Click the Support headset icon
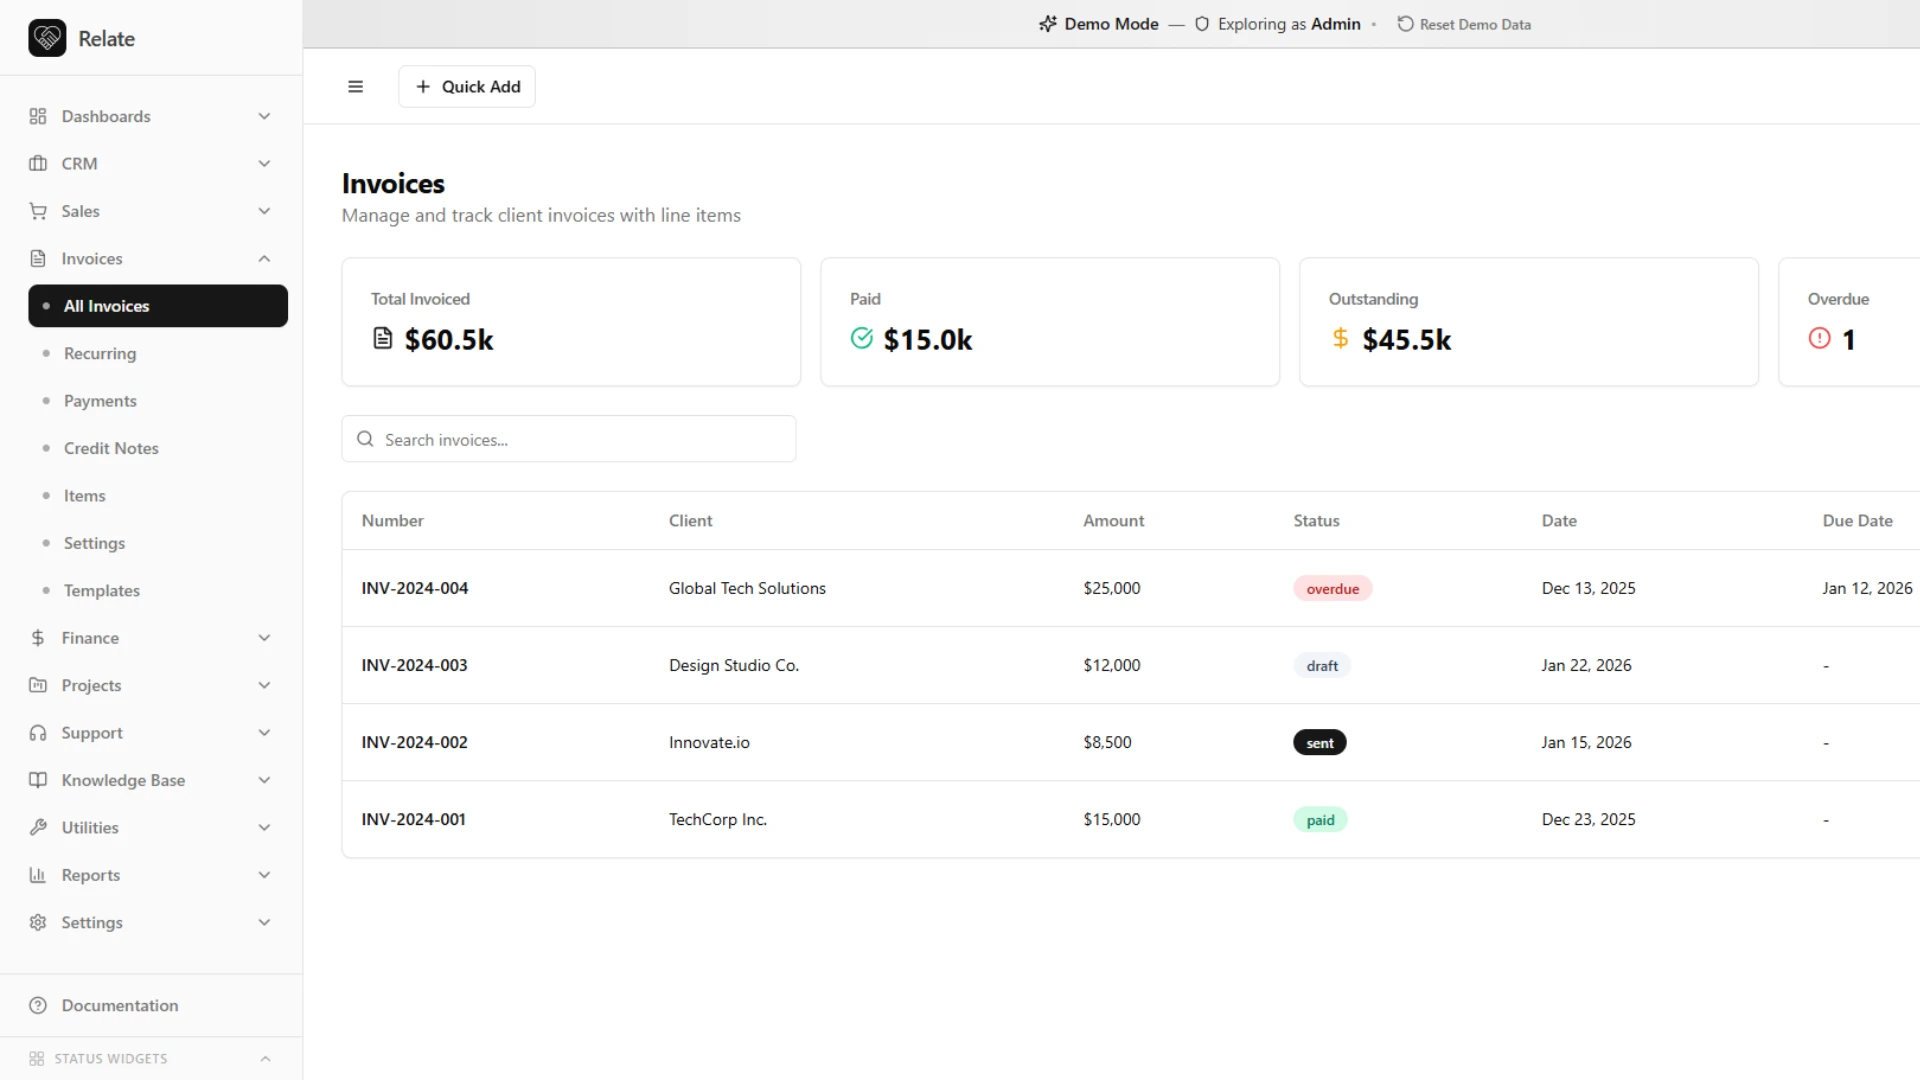1920x1080 pixels. point(38,733)
